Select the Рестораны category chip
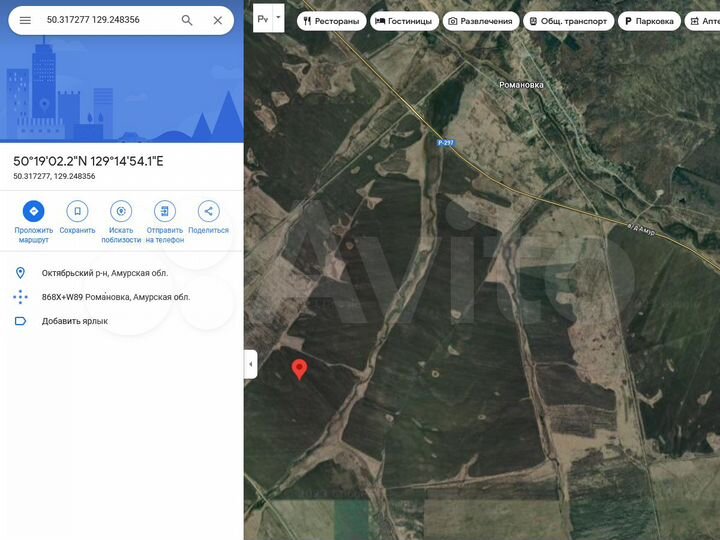Viewport: 720px width, 540px height. pyautogui.click(x=331, y=21)
